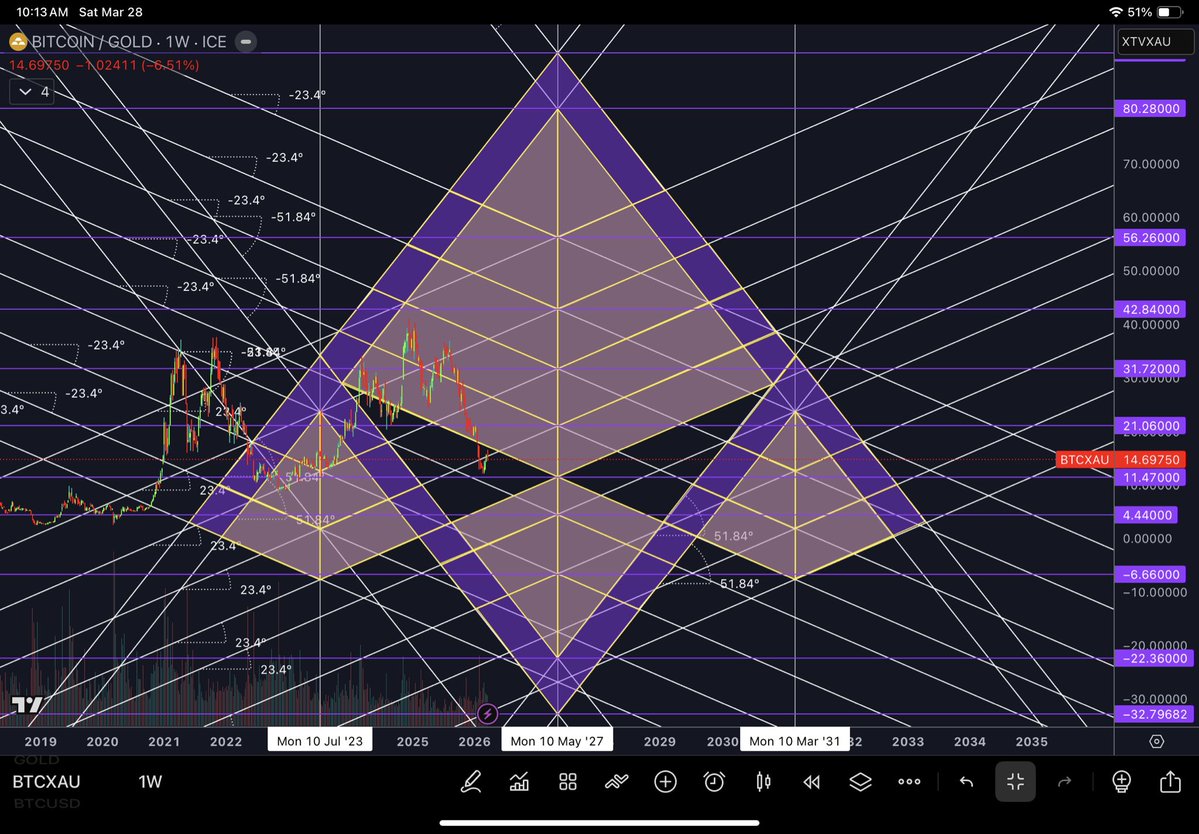The height and width of the screenshot is (834, 1199).
Task: Open the drawing tools pen icon
Action: 470,781
